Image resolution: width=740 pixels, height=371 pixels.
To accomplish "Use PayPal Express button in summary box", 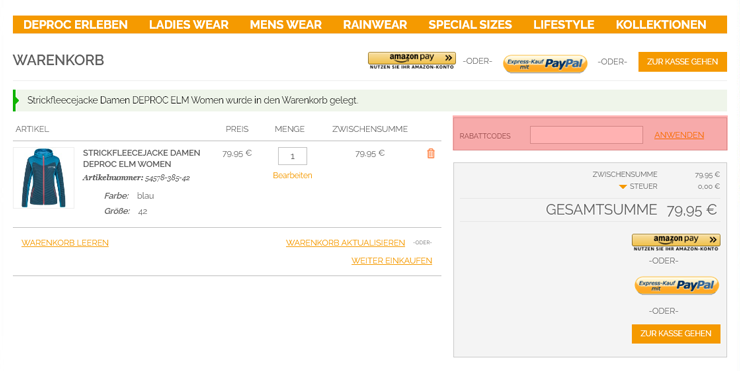I will [676, 285].
